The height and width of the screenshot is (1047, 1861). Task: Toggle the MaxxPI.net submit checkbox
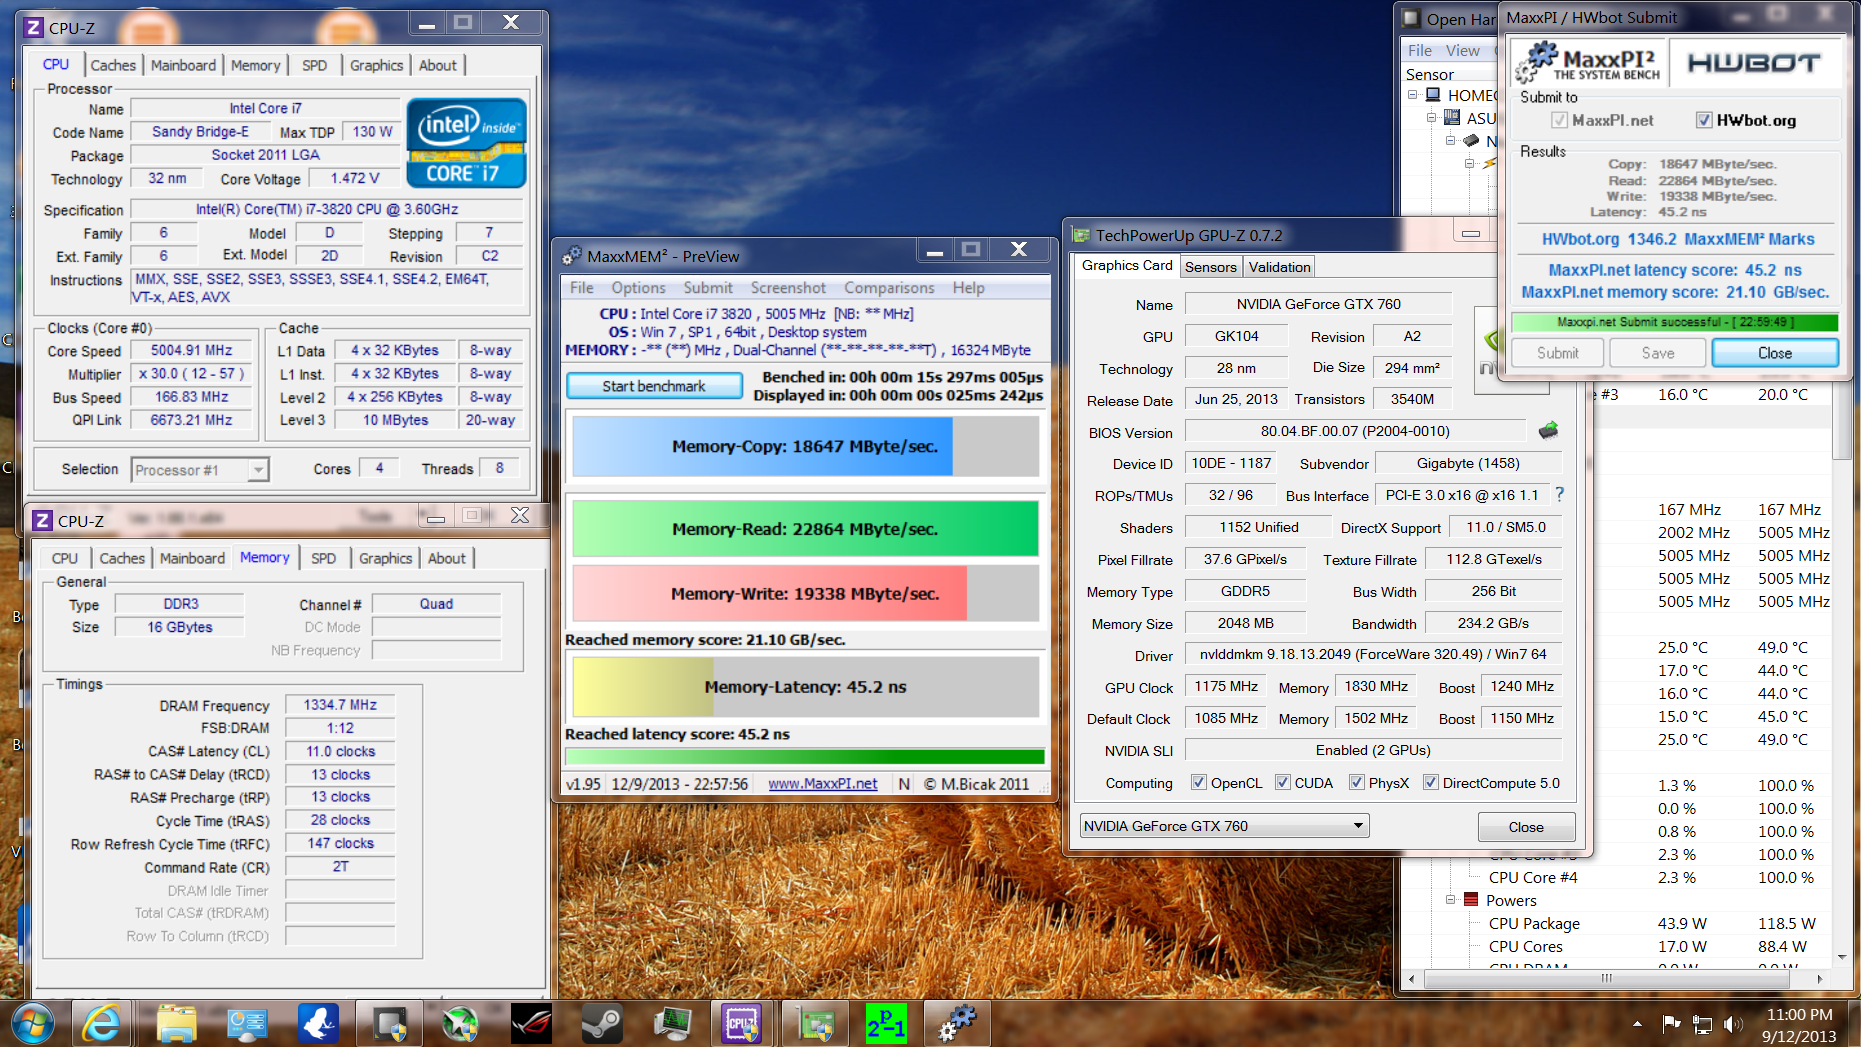tap(1559, 120)
